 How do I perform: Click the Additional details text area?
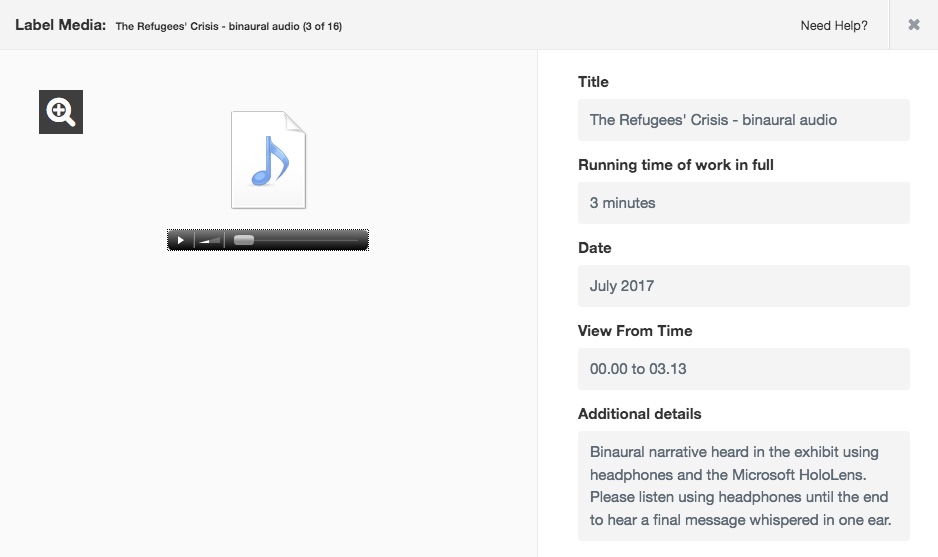[x=743, y=486]
